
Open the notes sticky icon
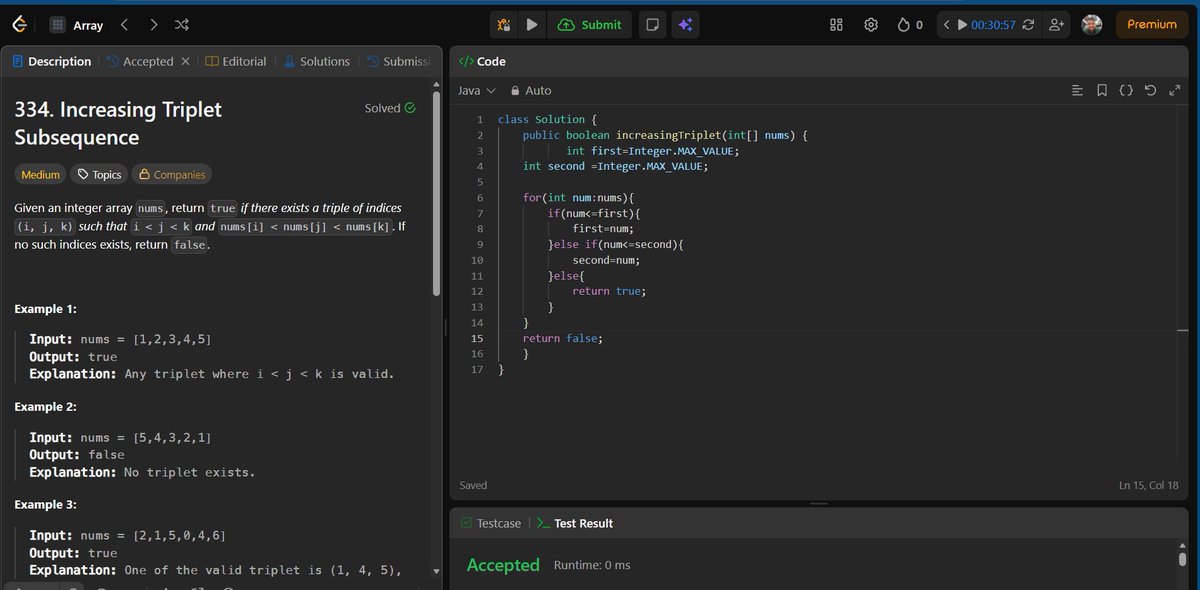(652, 25)
